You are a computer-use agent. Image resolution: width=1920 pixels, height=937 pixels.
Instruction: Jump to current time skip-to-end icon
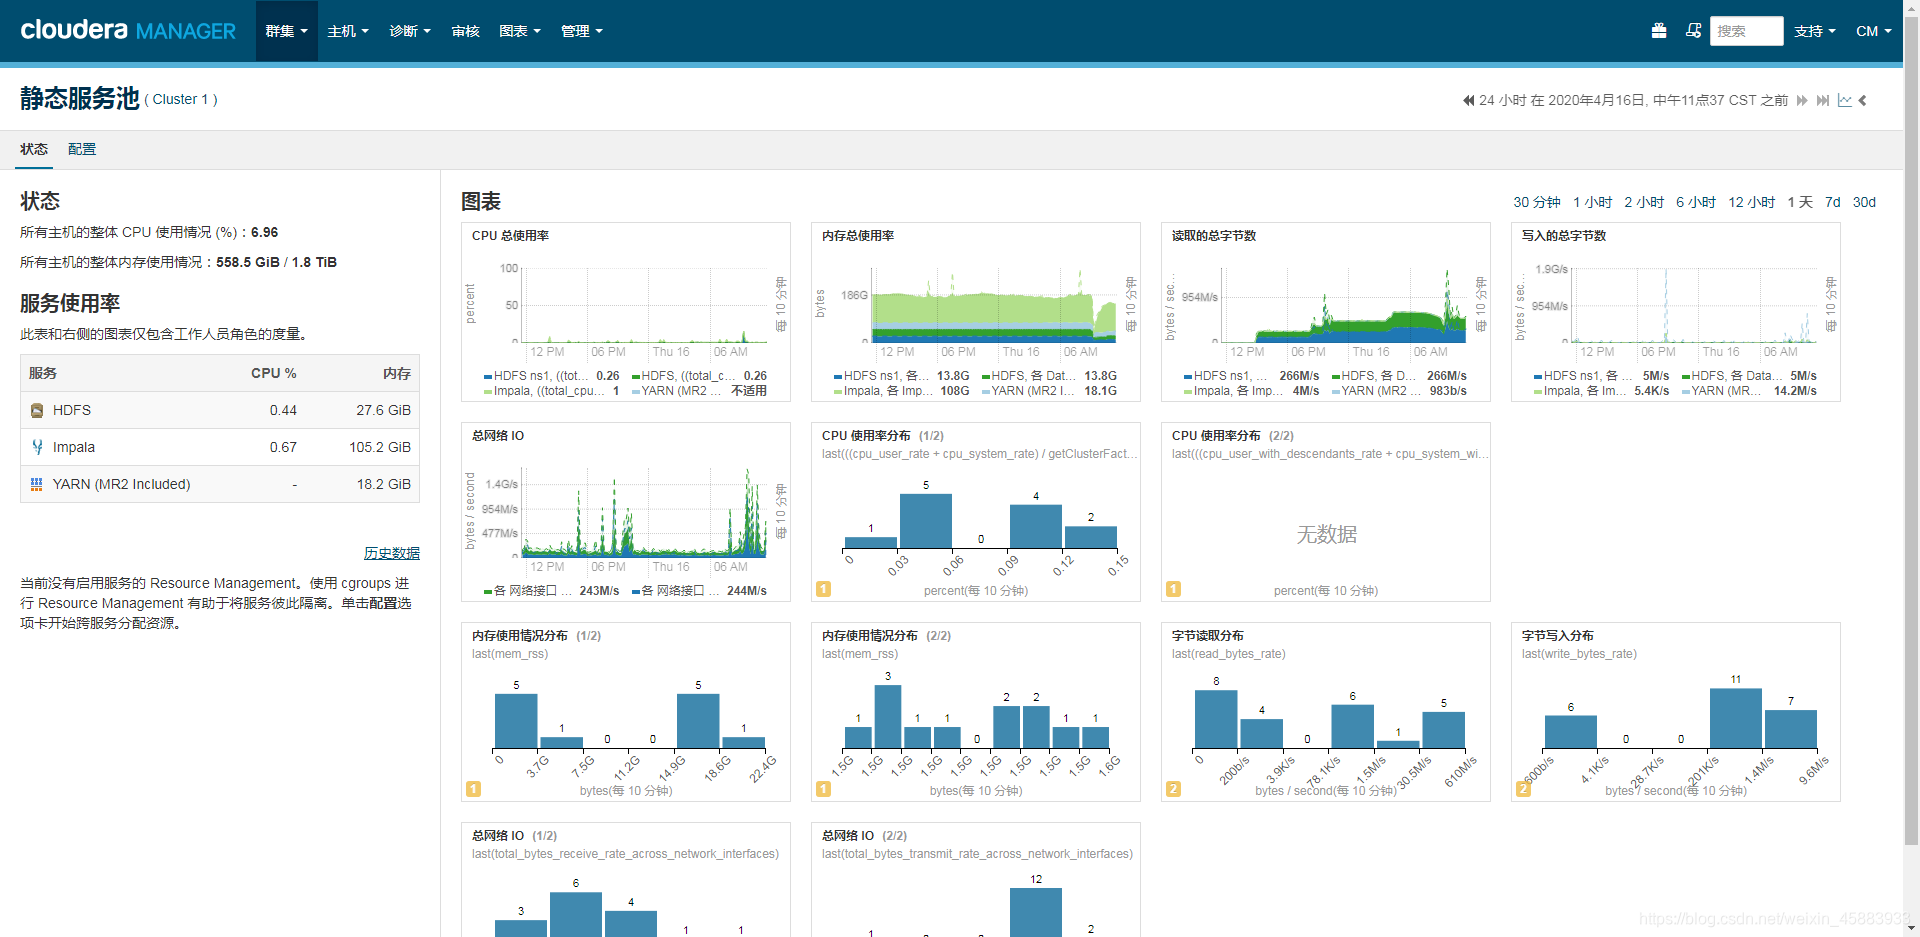click(x=1823, y=100)
